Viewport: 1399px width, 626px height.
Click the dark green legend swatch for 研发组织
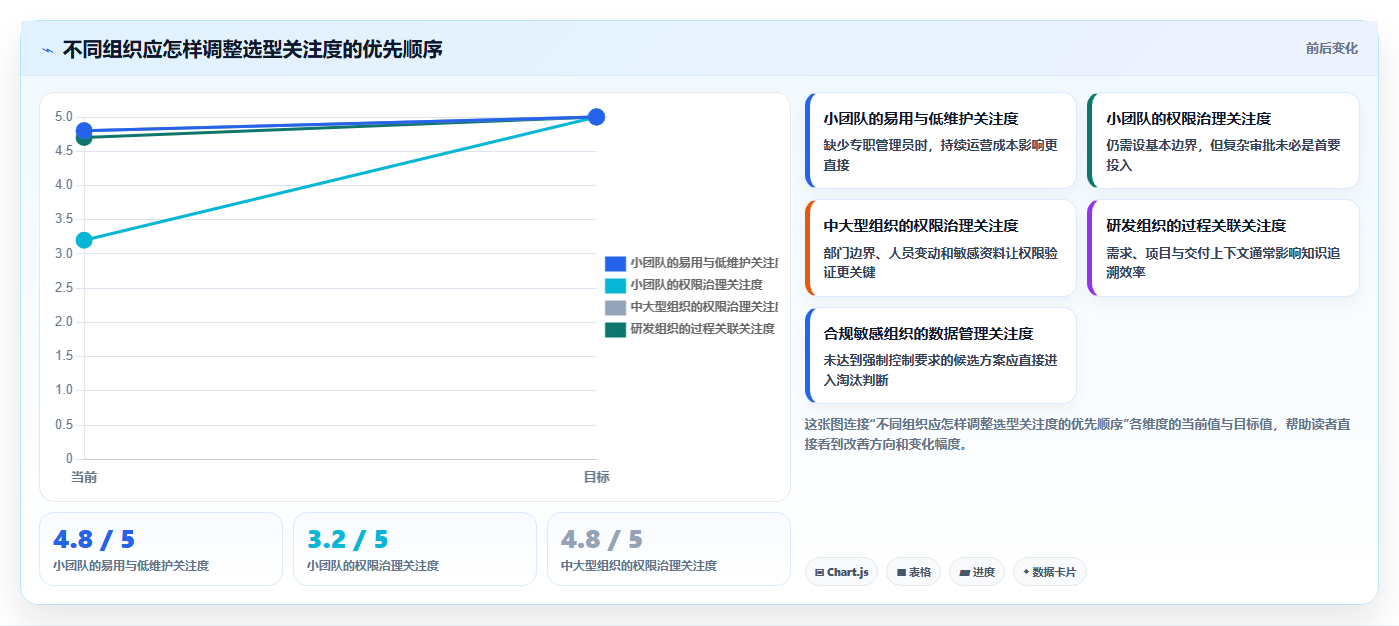[x=615, y=329]
